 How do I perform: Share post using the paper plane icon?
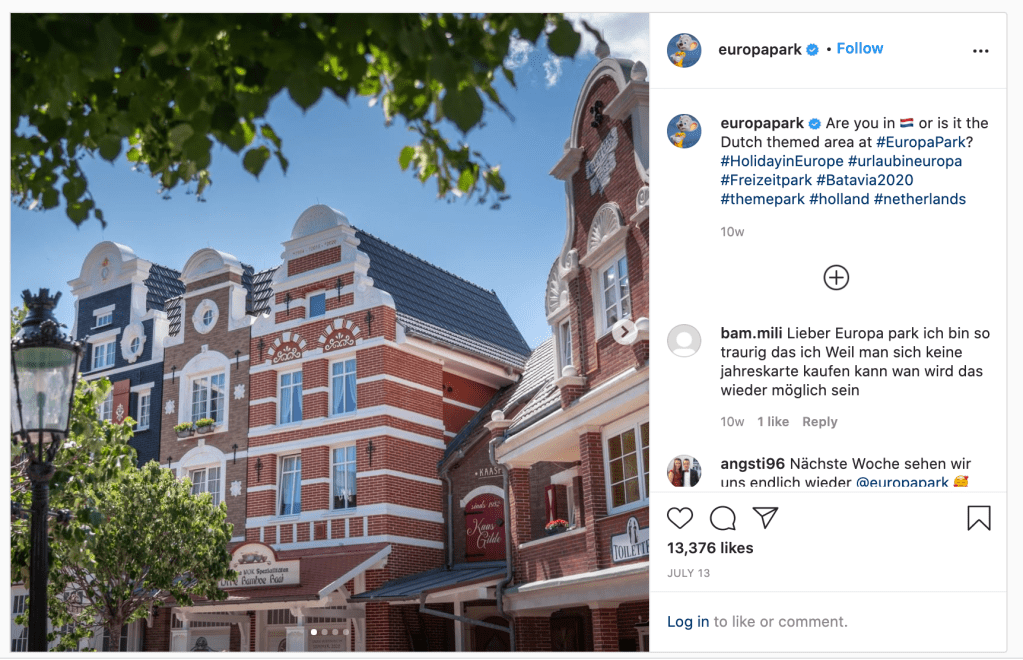click(765, 517)
